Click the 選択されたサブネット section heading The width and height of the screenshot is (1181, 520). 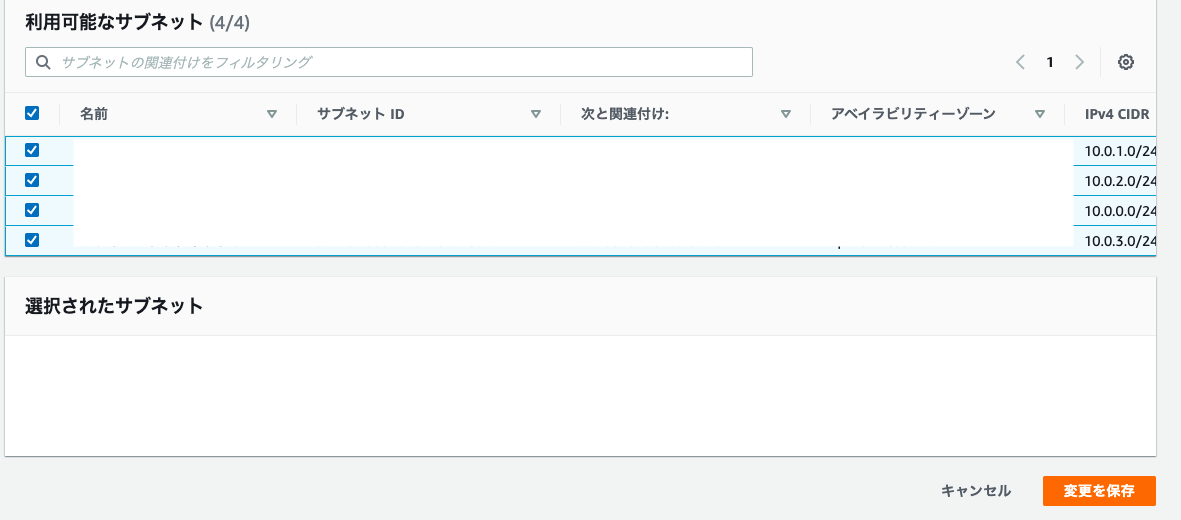[114, 306]
